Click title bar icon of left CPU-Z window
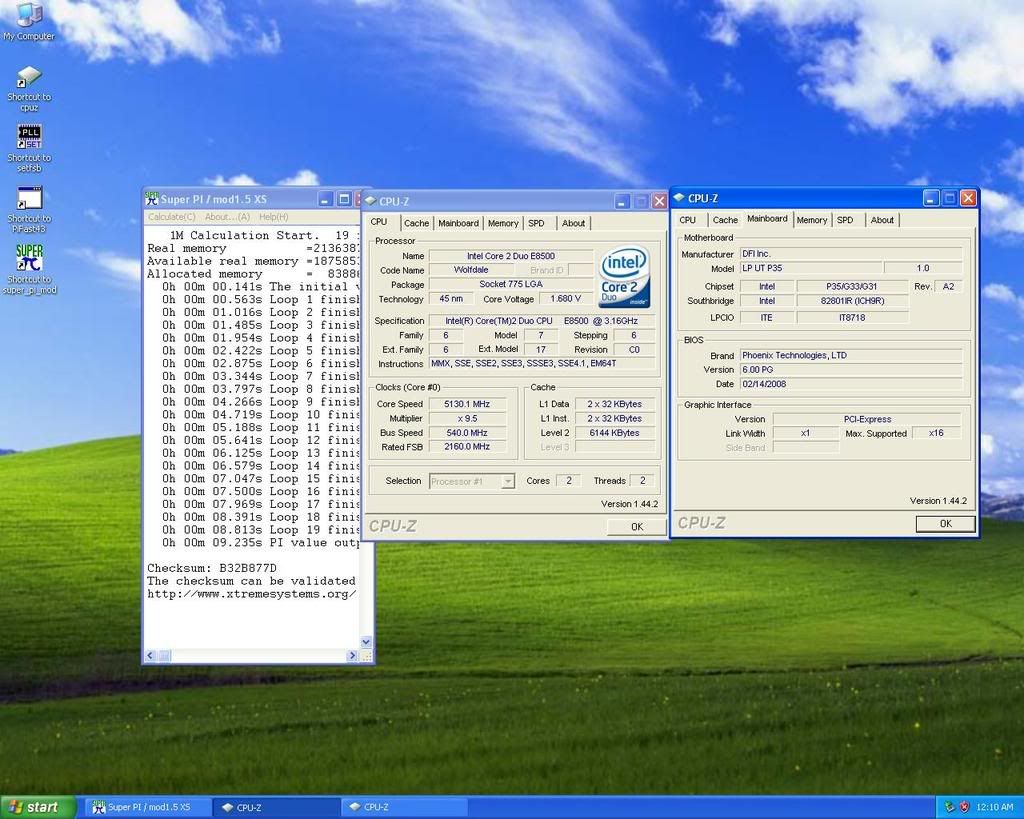The width and height of the screenshot is (1024, 819). pos(370,201)
